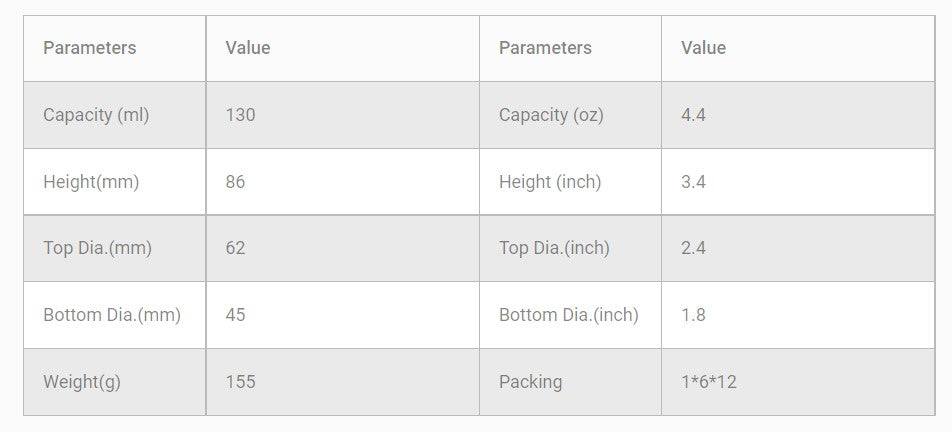Image resolution: width=952 pixels, height=432 pixels.
Task: Select the bottom diameter value 45
Action: [235, 315]
